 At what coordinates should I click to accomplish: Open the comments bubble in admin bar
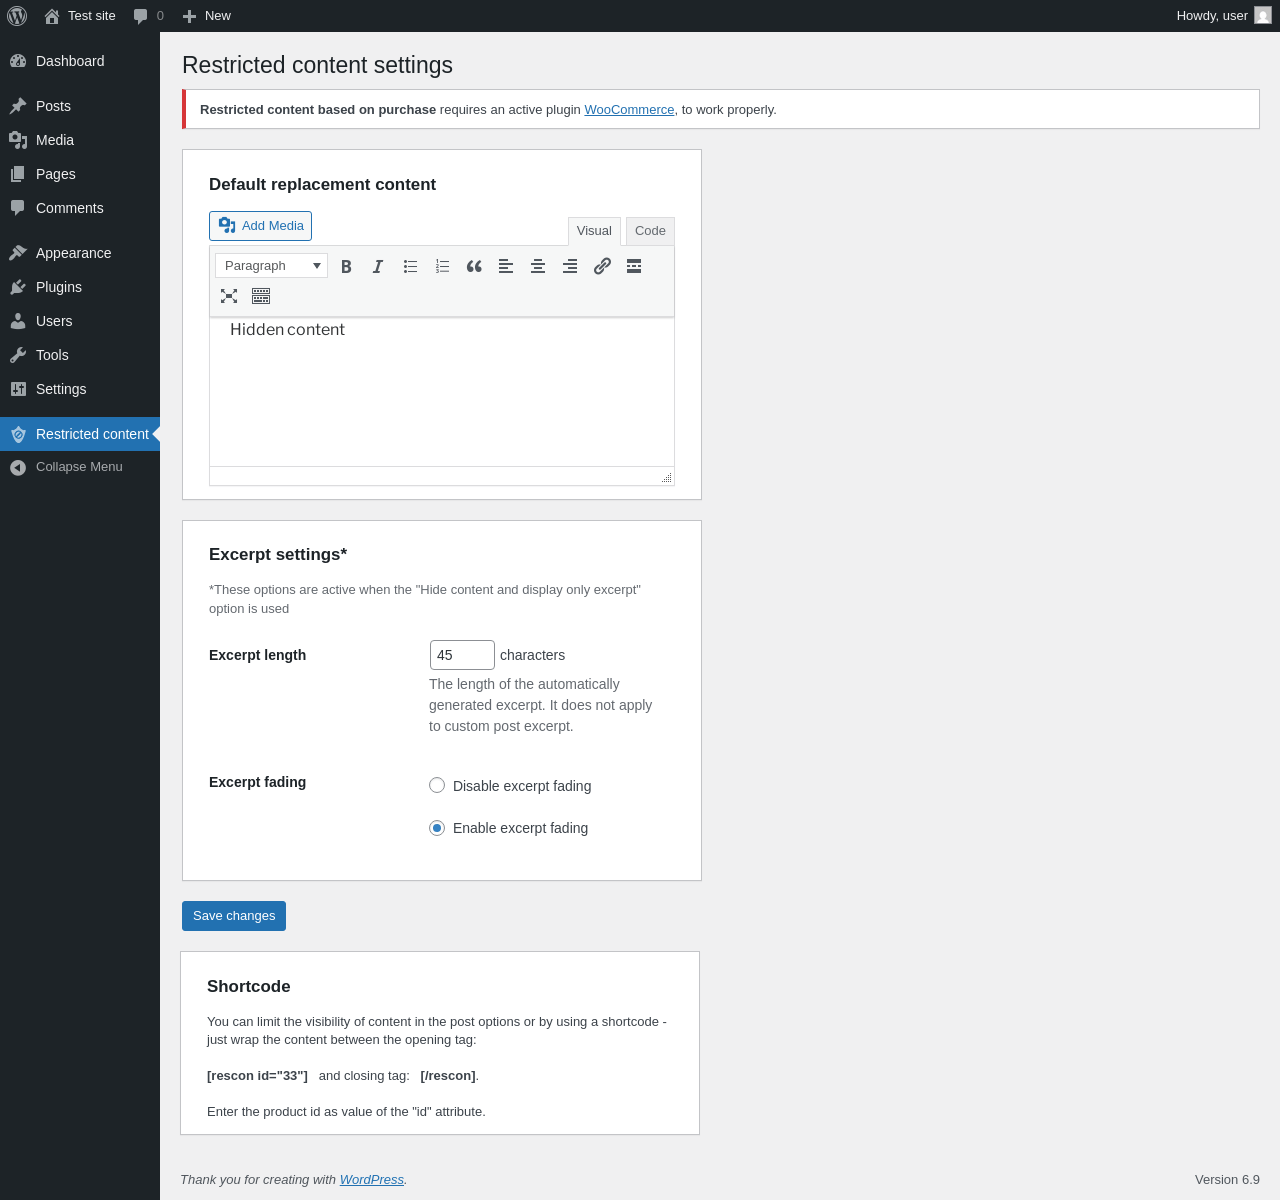click(148, 16)
